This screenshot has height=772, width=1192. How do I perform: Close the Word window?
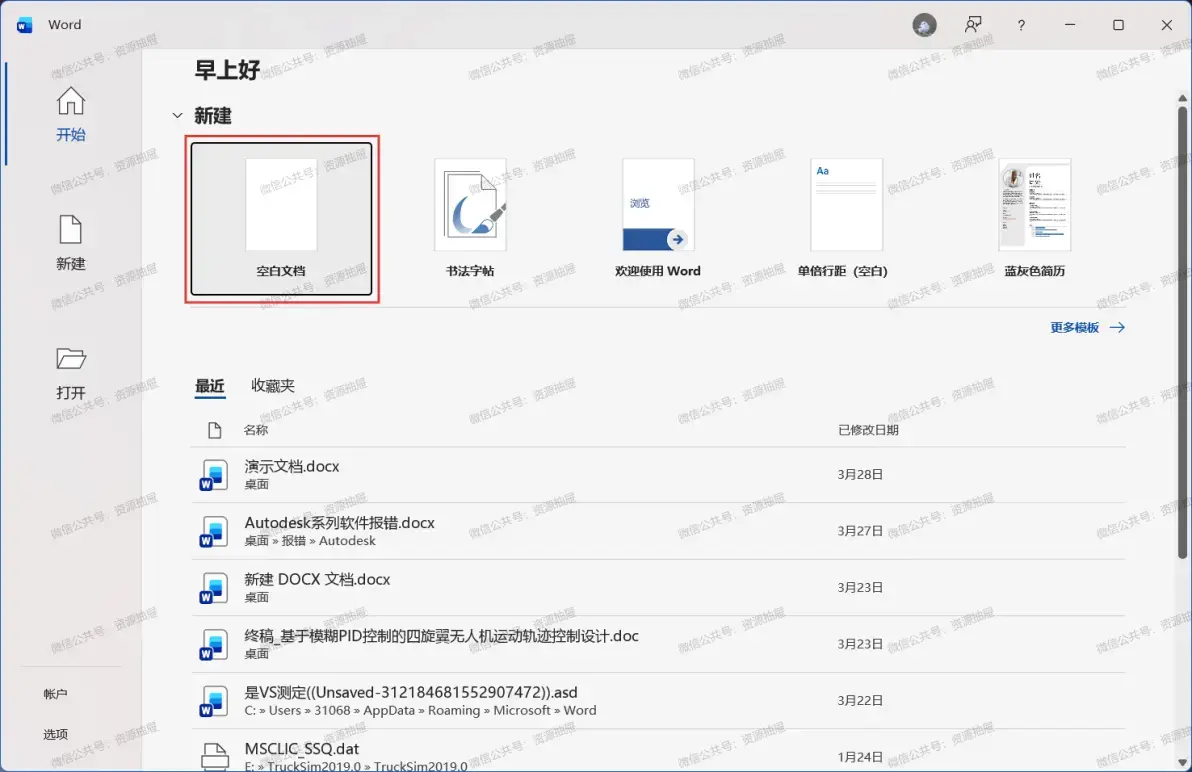(1167, 25)
